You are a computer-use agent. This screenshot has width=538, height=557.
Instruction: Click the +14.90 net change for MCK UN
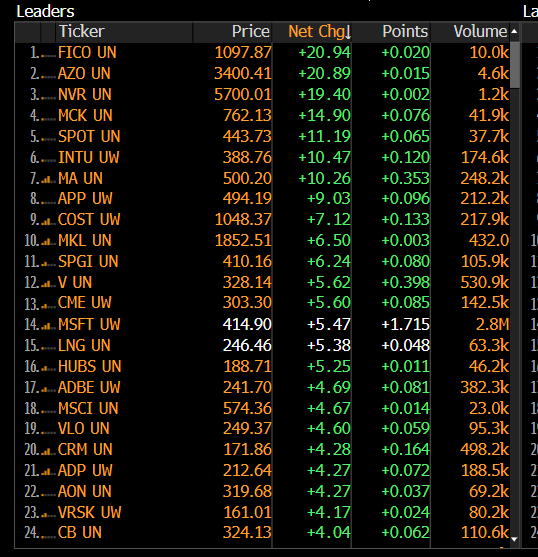(x=325, y=115)
